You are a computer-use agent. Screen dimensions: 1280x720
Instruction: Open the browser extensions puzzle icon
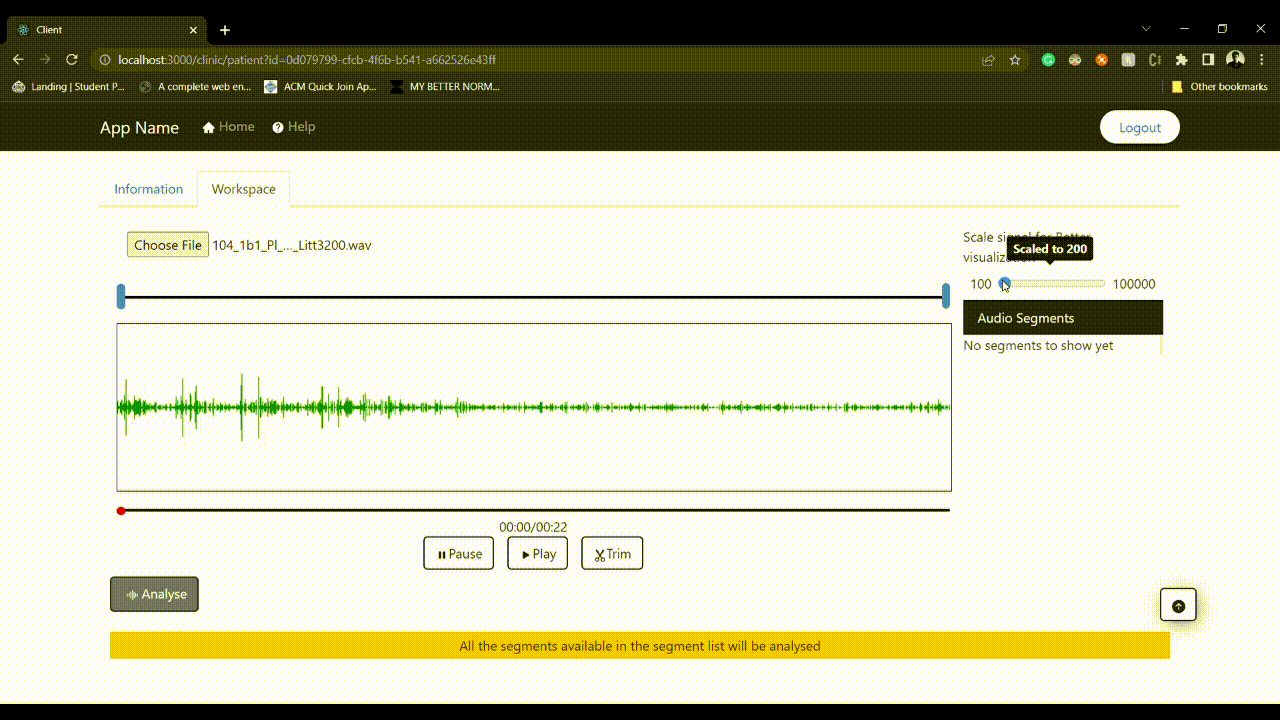pos(1181,60)
